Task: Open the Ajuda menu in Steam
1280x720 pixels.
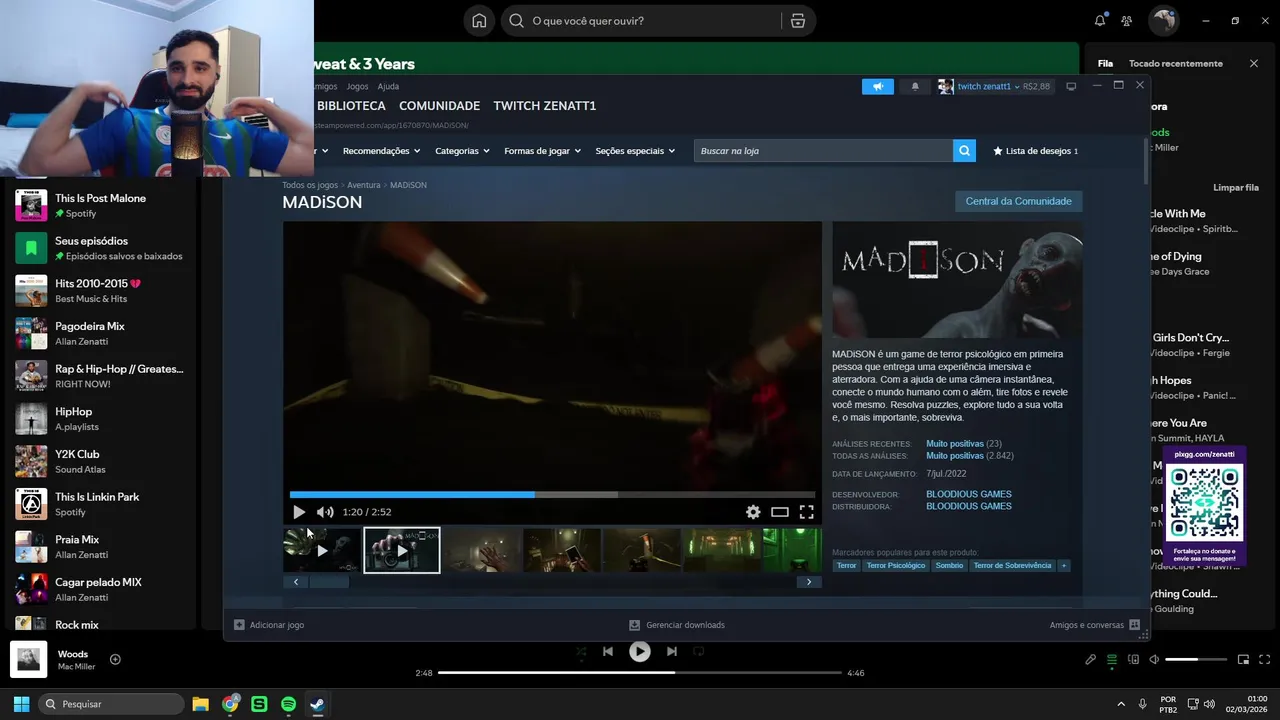Action: tap(388, 87)
